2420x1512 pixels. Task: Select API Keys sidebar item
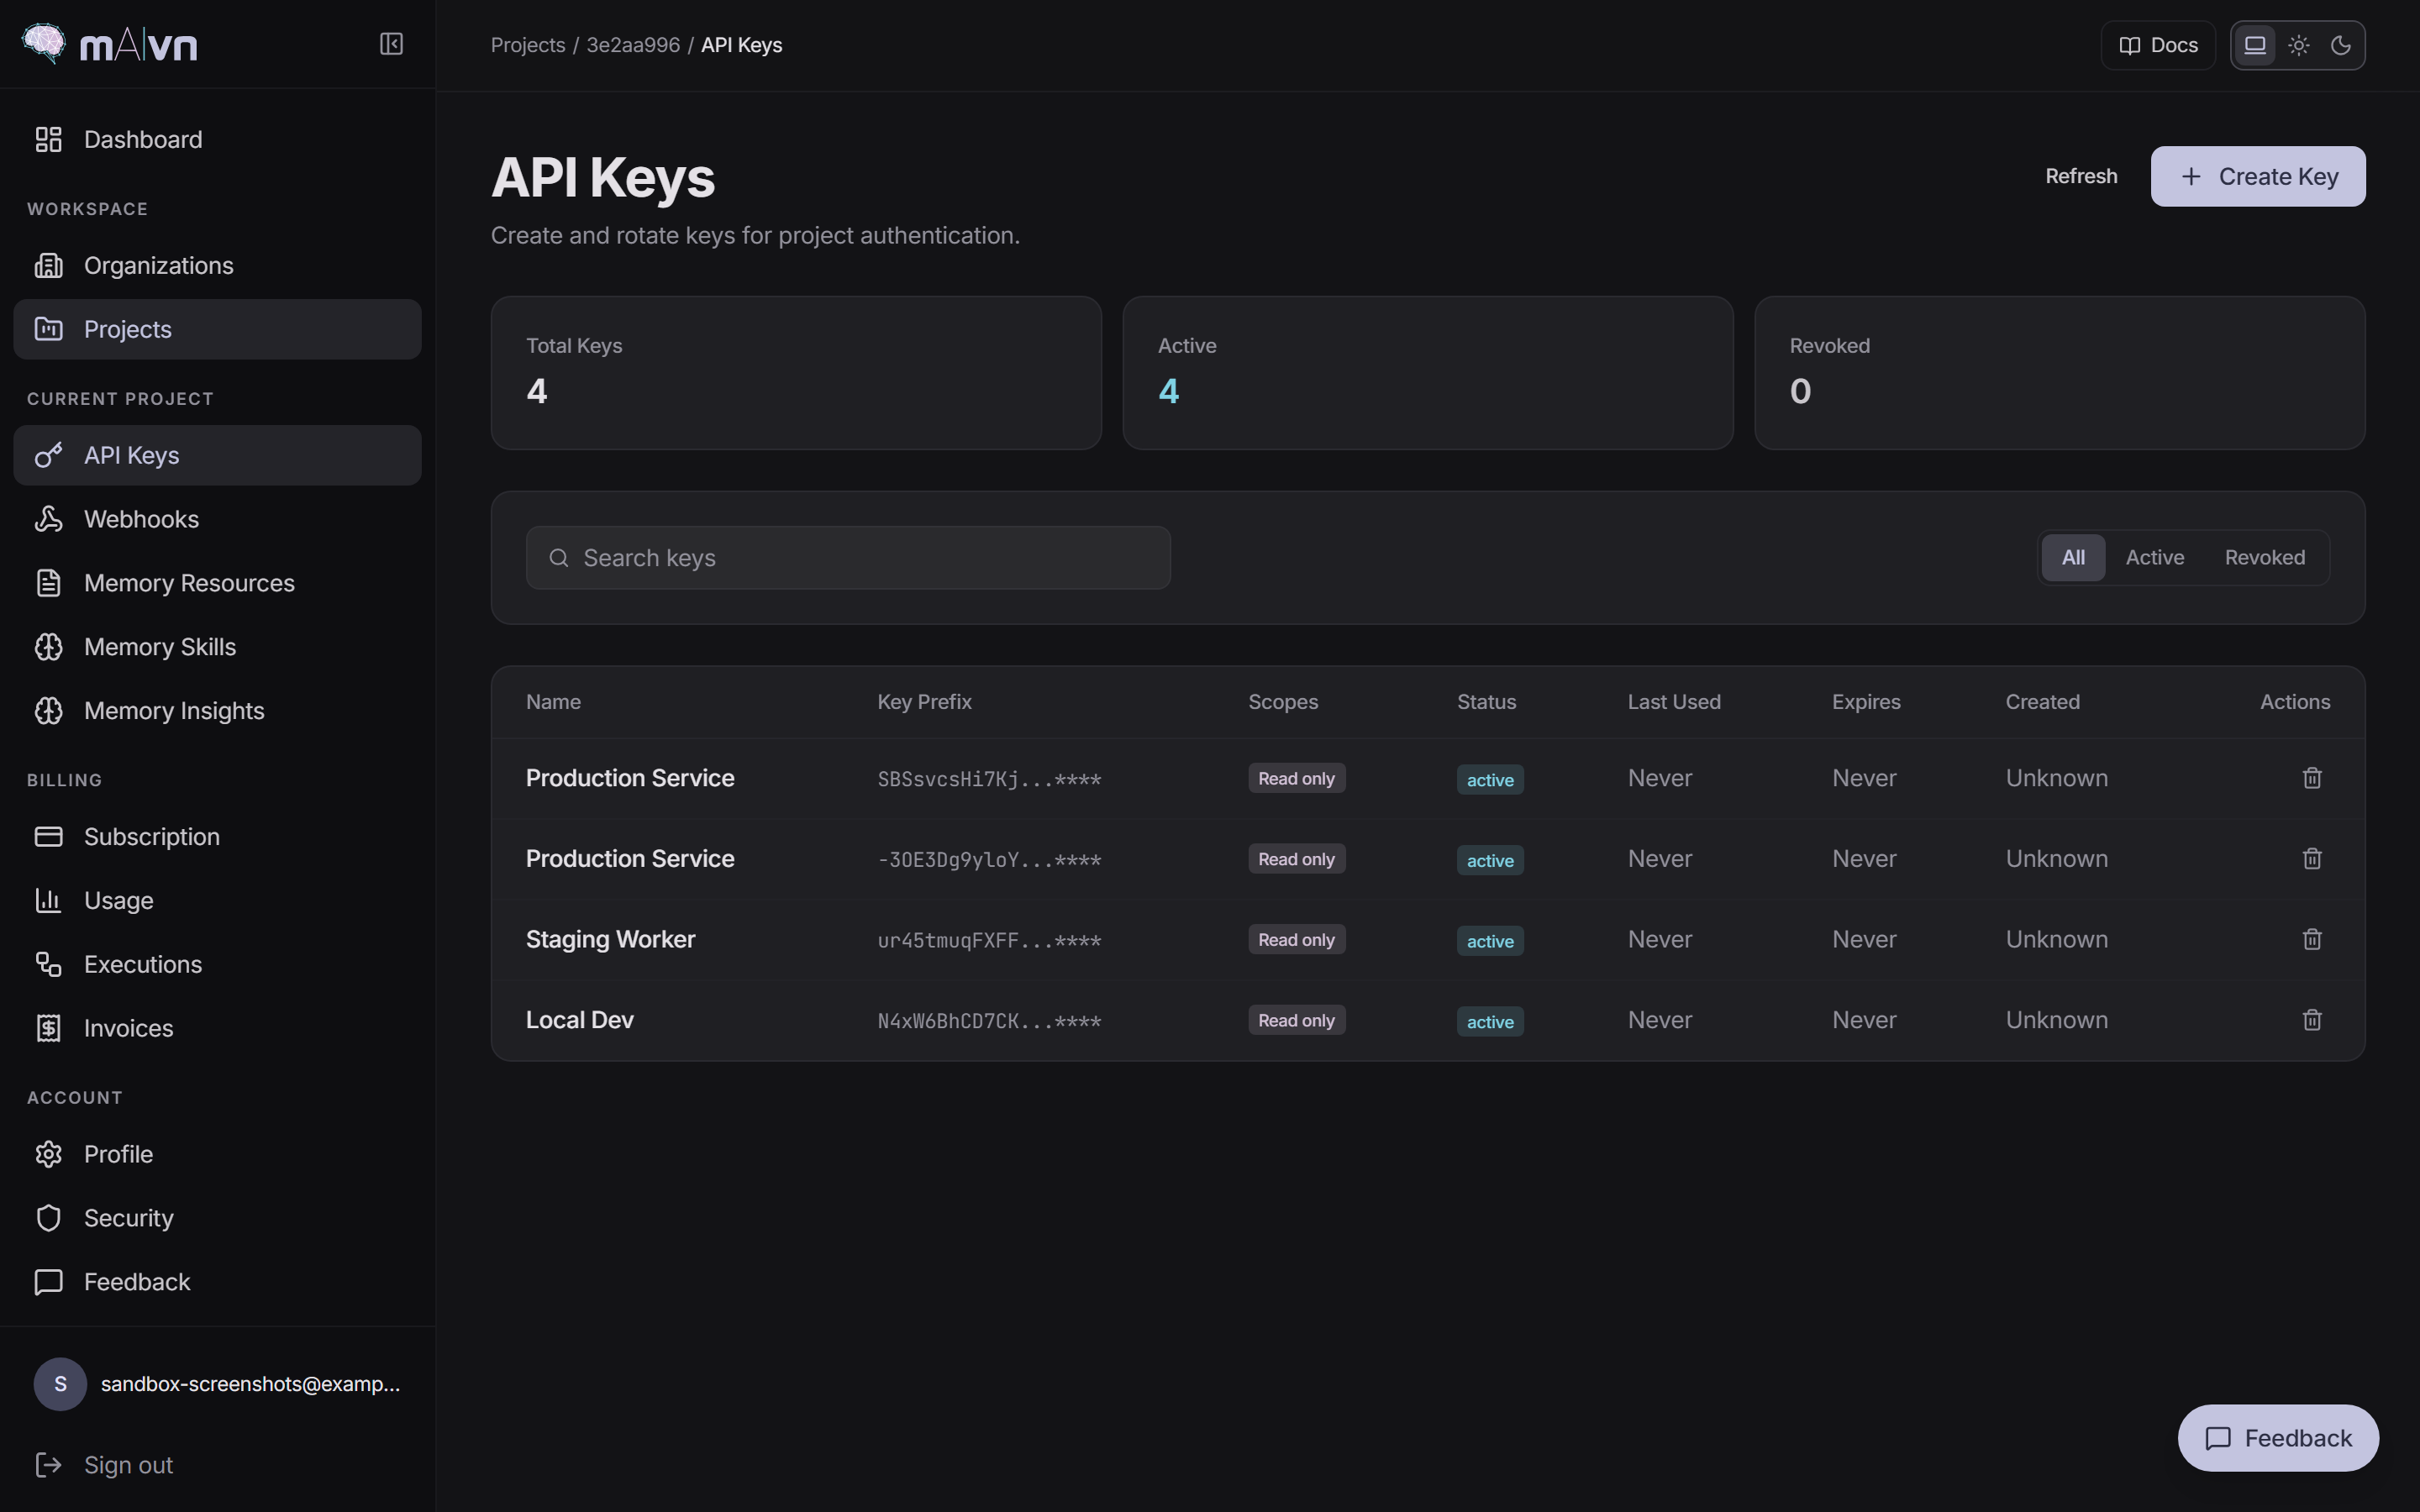tap(217, 455)
